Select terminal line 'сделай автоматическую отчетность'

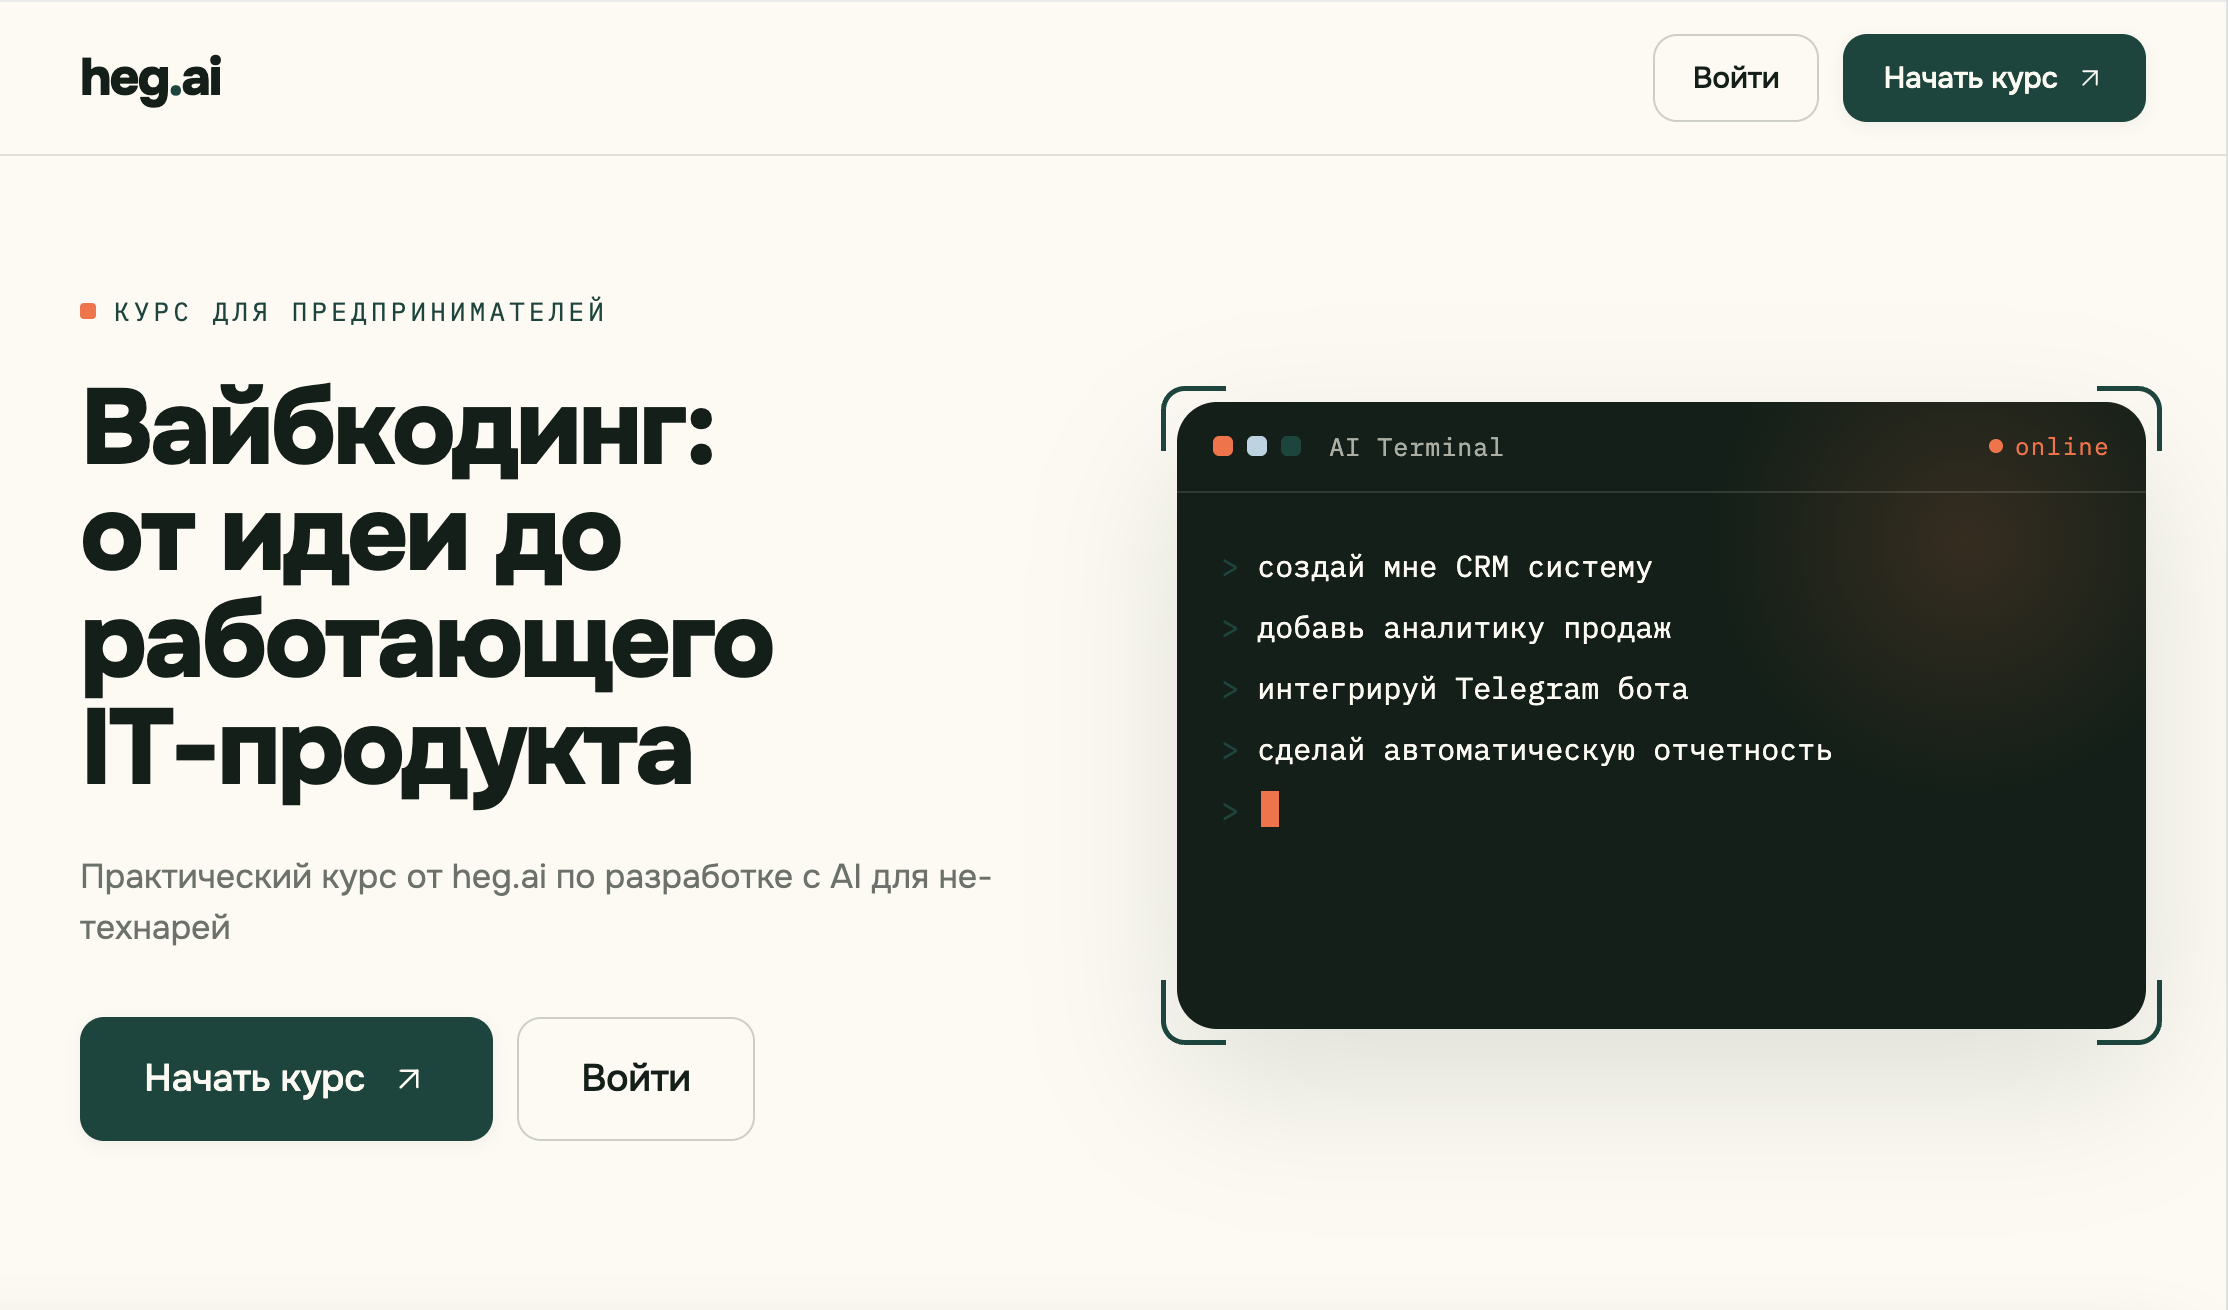tap(1545, 750)
